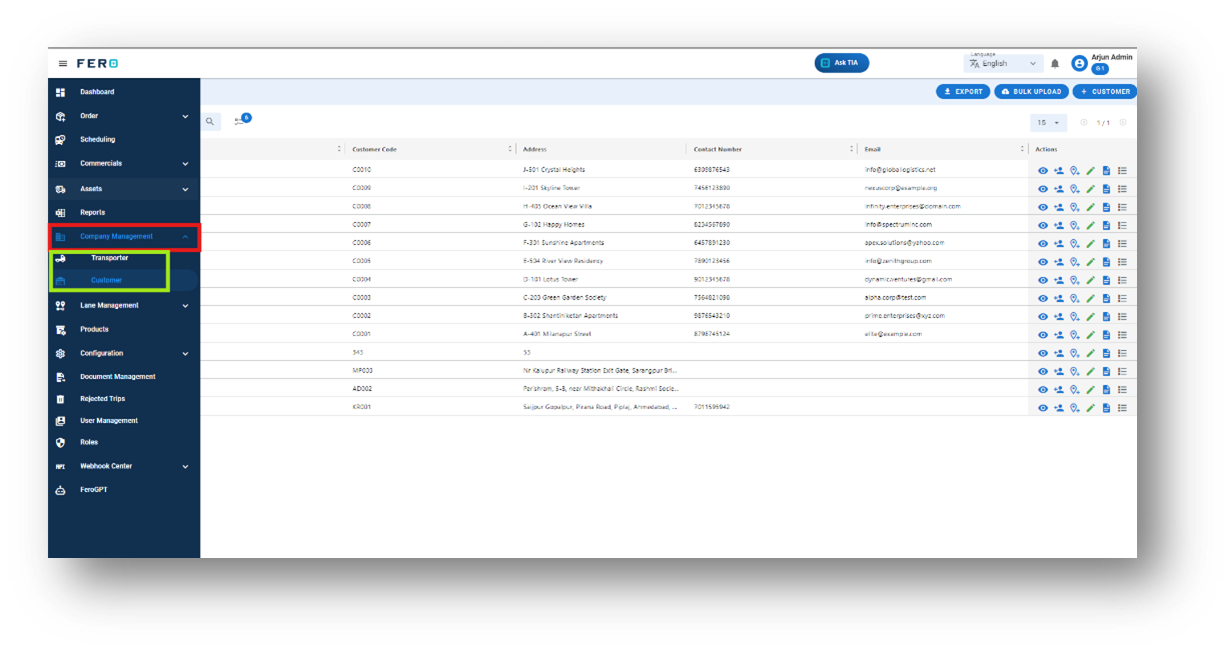Open list icon for customer C0001

pyautogui.click(x=1122, y=334)
